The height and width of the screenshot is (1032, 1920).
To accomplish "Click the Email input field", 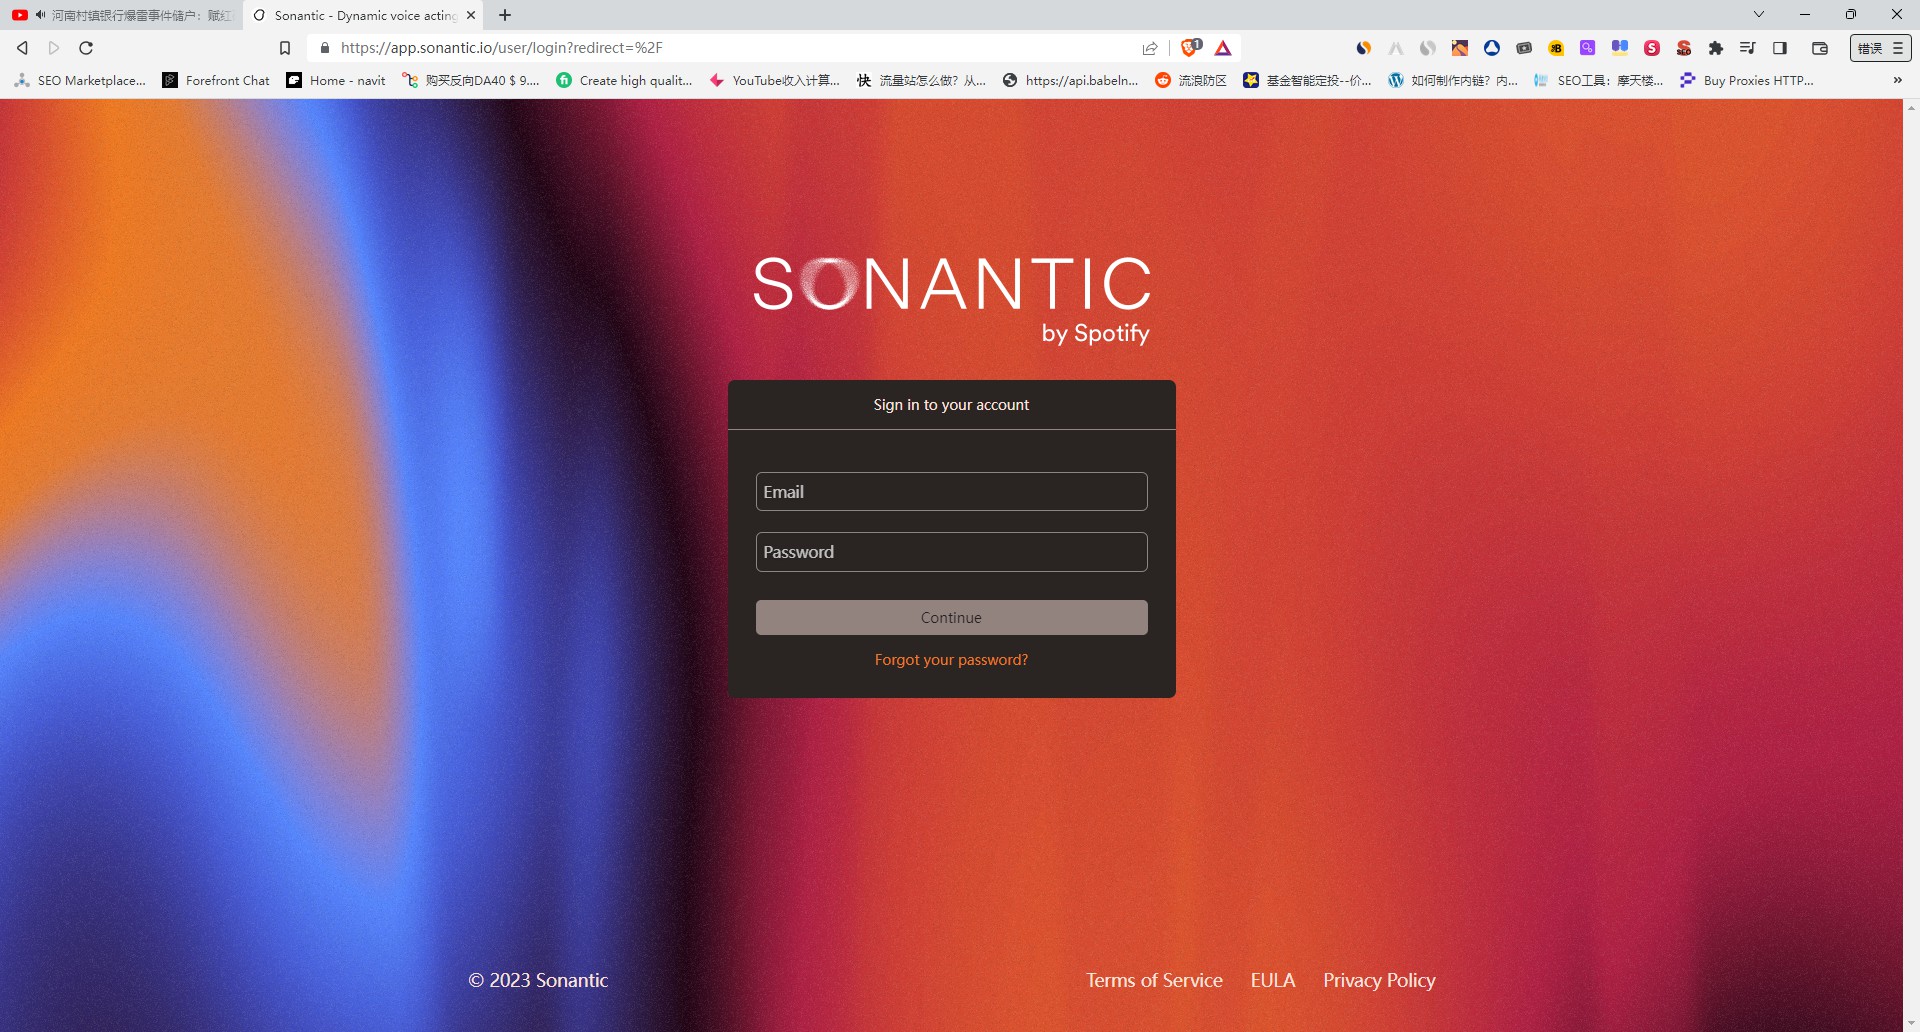I will (x=951, y=491).
